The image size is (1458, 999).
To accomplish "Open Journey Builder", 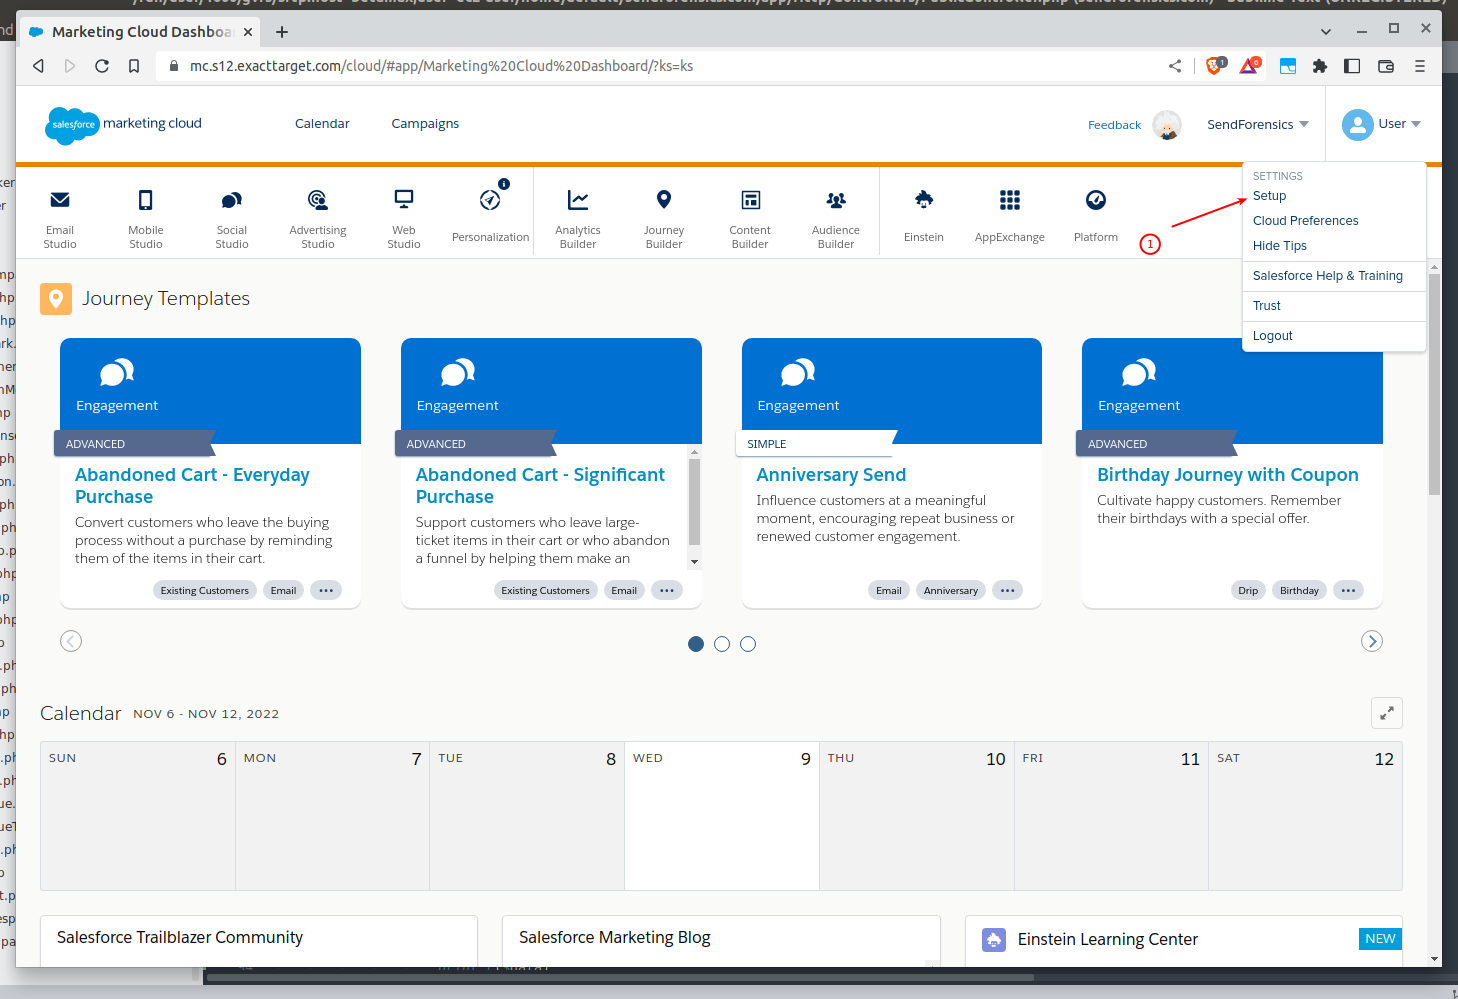I will (x=664, y=218).
